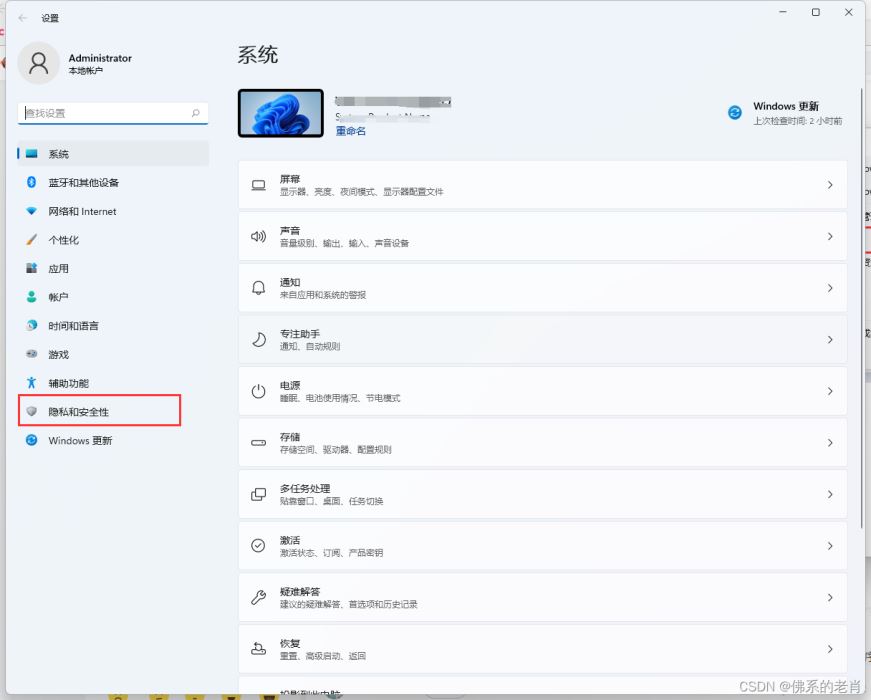The image size is (871, 700).
Task: Click the 隐私和安全性 shield icon
Action: pyautogui.click(x=32, y=411)
